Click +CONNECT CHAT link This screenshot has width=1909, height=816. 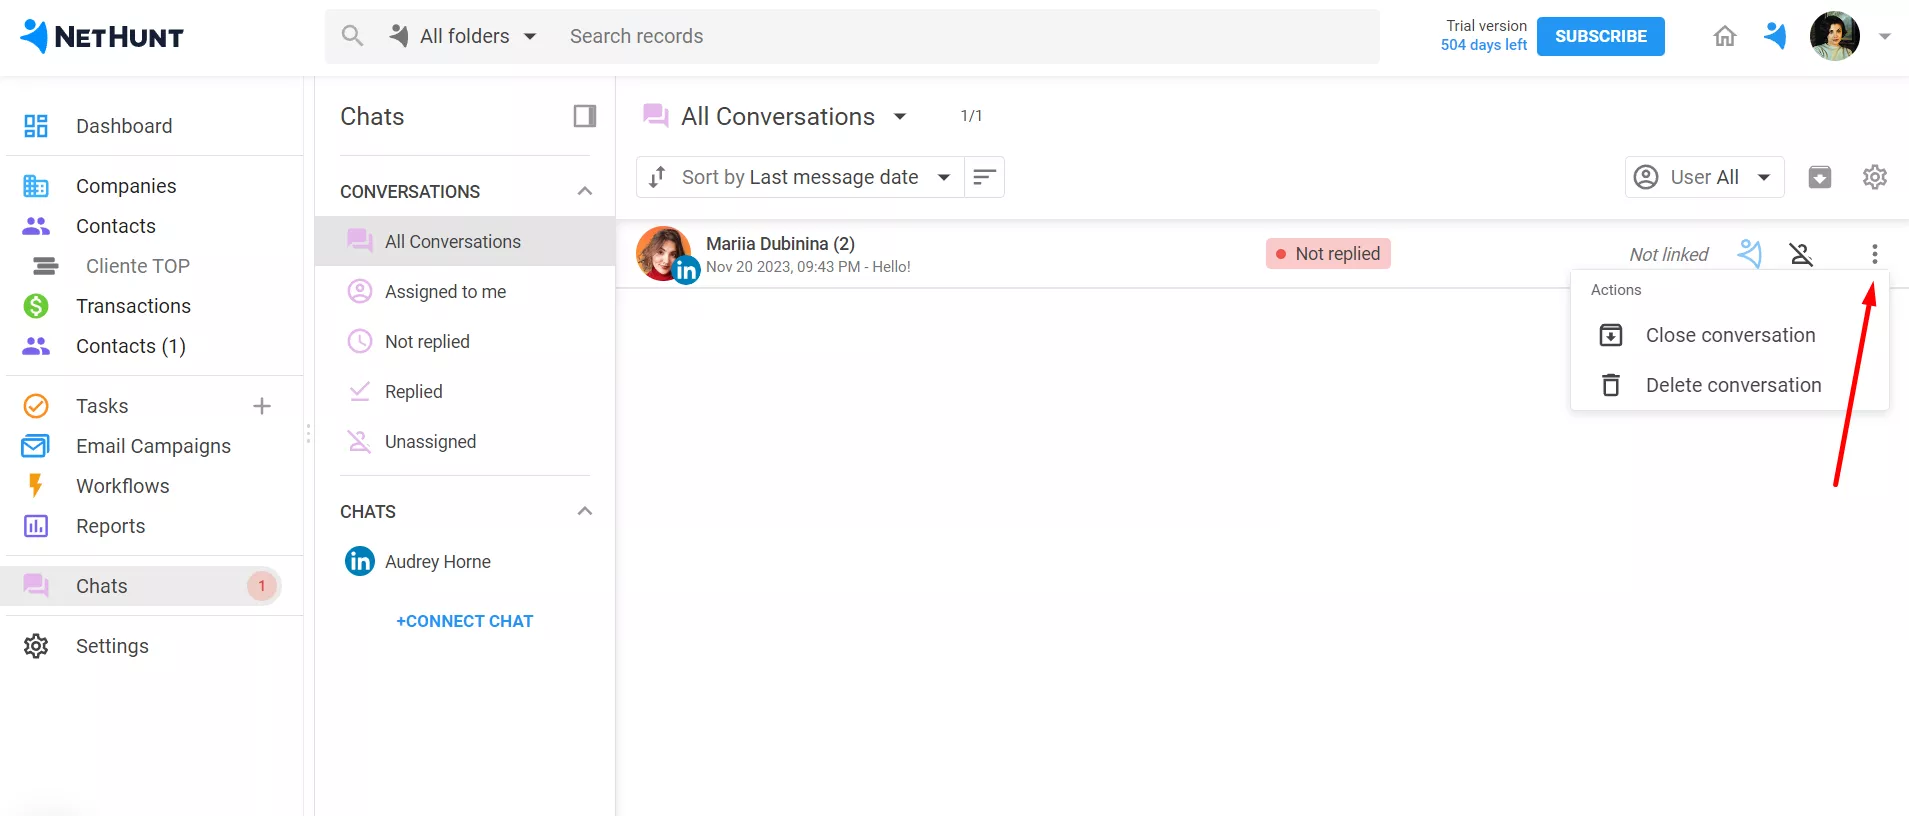(465, 621)
